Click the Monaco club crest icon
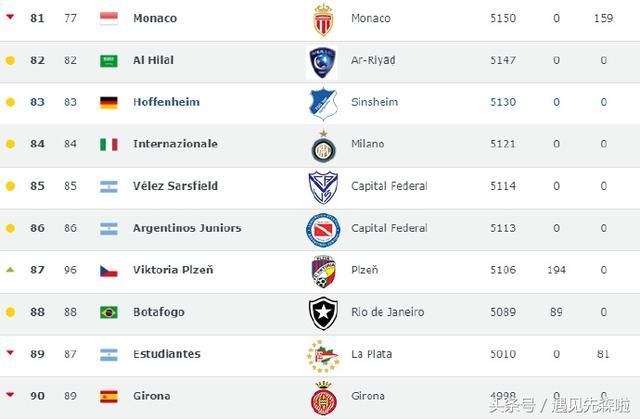The width and height of the screenshot is (640, 419). coord(322,18)
